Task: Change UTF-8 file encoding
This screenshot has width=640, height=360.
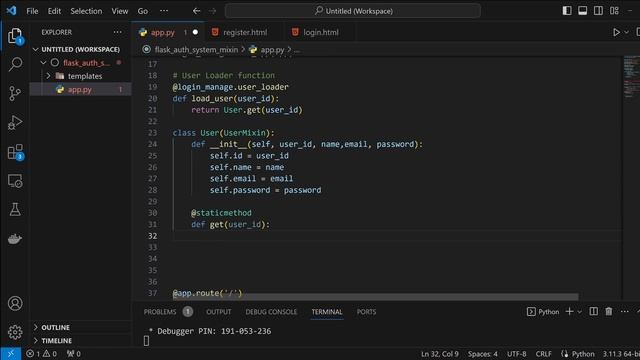Action: (517, 354)
